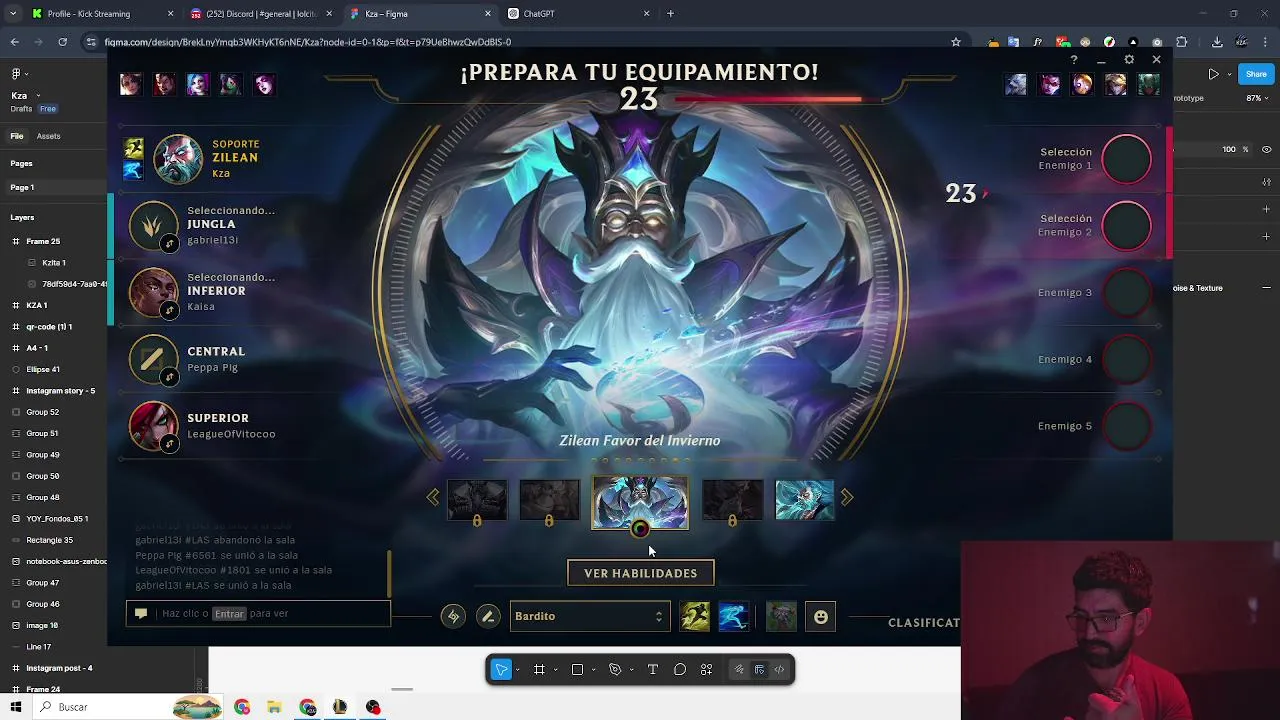This screenshot has width=1280, height=720.
Task: Click the chat input field
Action: [258, 613]
